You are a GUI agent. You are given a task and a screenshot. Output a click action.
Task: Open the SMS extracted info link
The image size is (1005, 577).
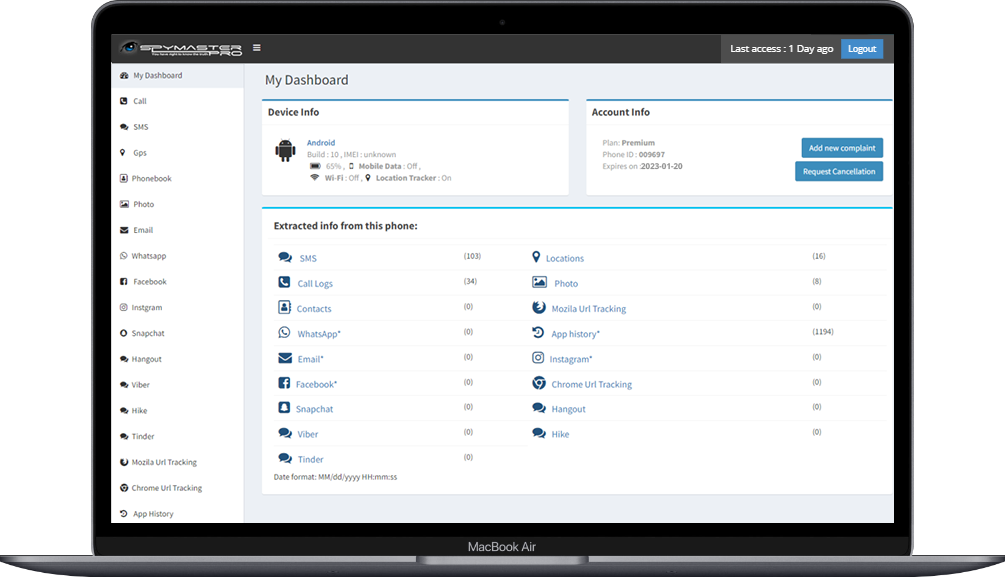(x=308, y=258)
